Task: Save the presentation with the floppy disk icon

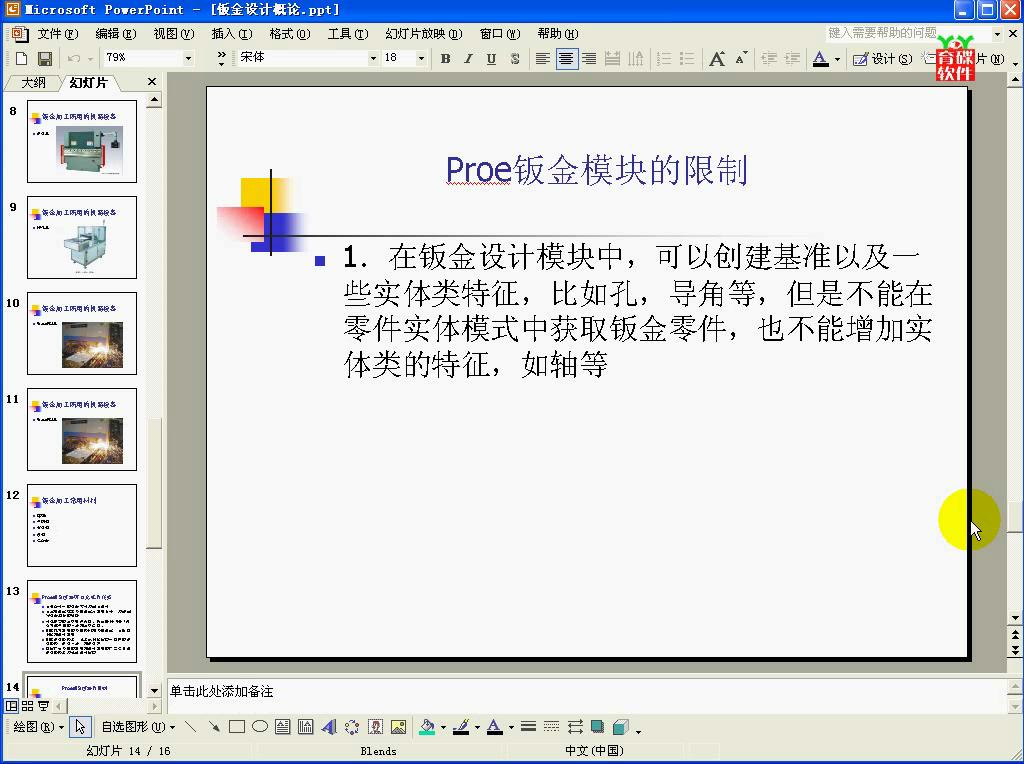Action: click(44, 59)
